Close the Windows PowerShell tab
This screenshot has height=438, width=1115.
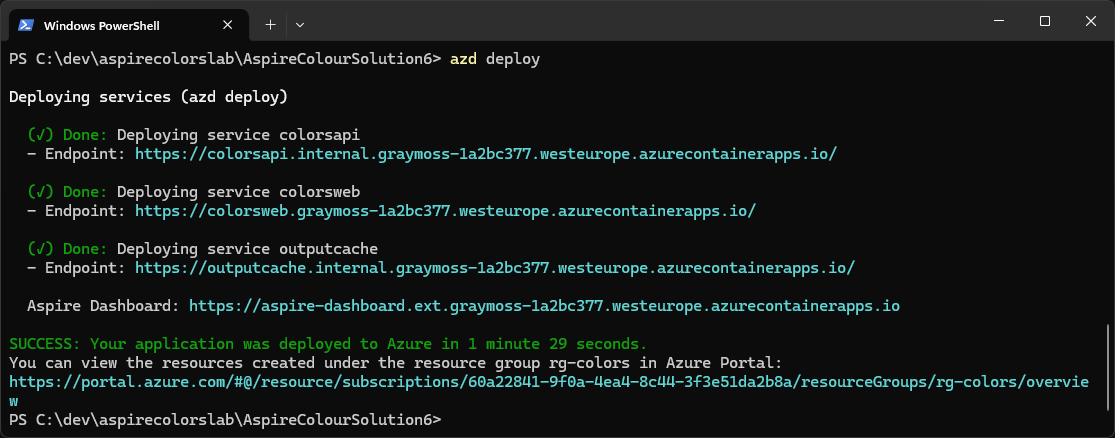tap(230, 24)
